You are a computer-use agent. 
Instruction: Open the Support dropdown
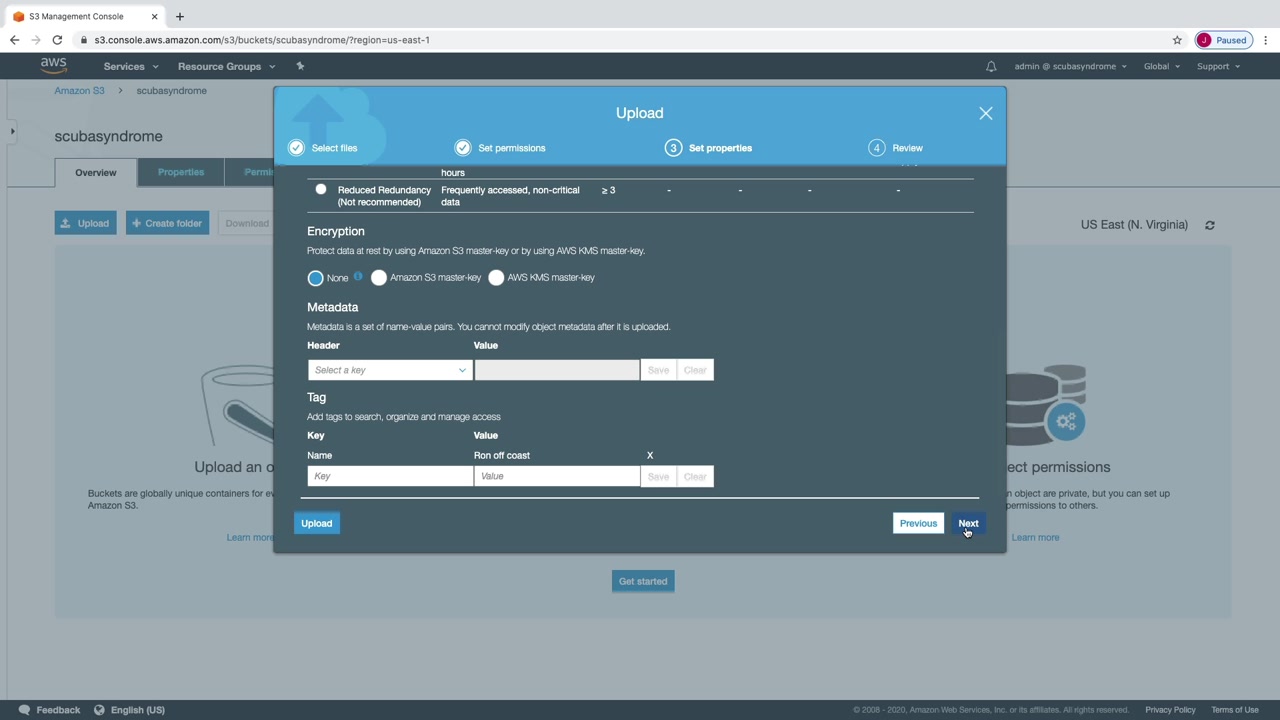click(1218, 66)
